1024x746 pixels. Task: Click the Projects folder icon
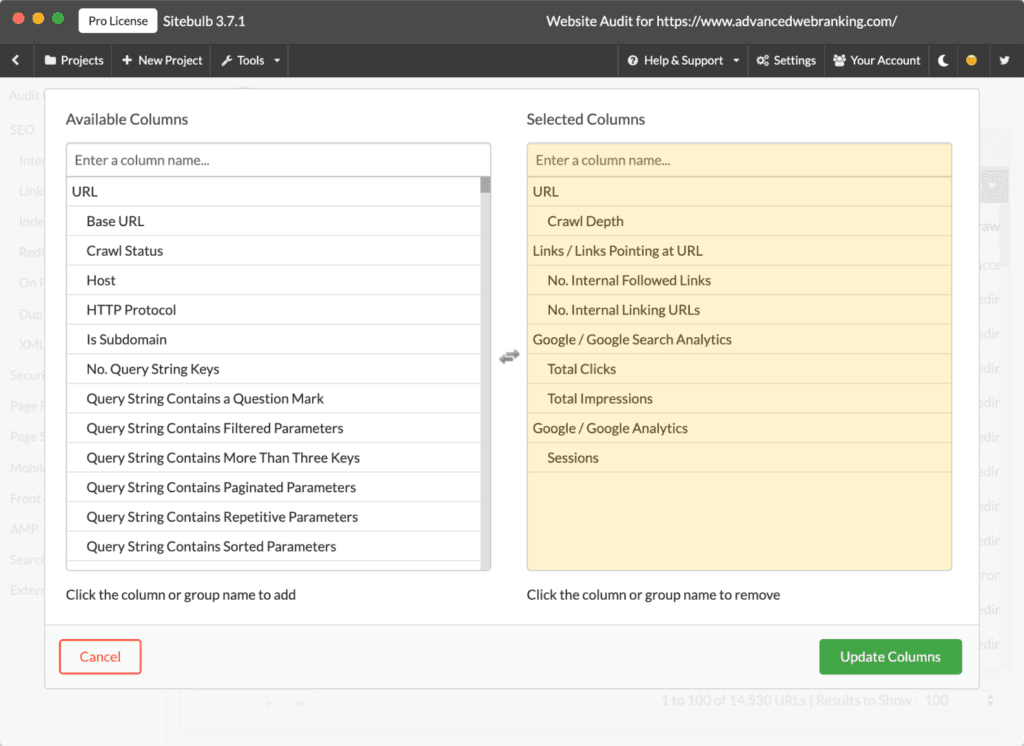coord(50,60)
